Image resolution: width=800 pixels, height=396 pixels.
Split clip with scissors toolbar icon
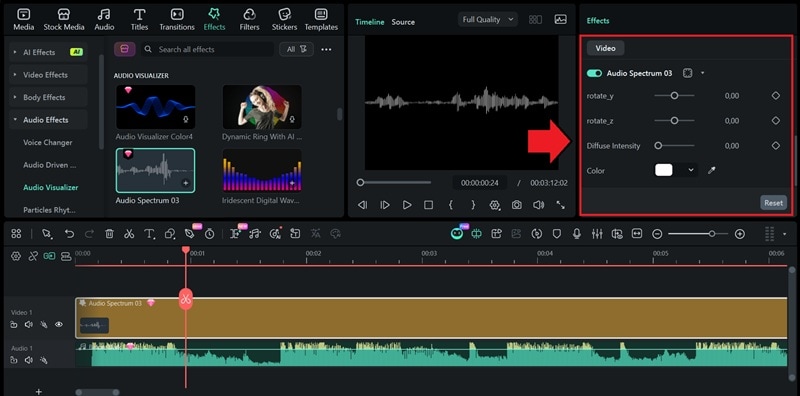129,234
